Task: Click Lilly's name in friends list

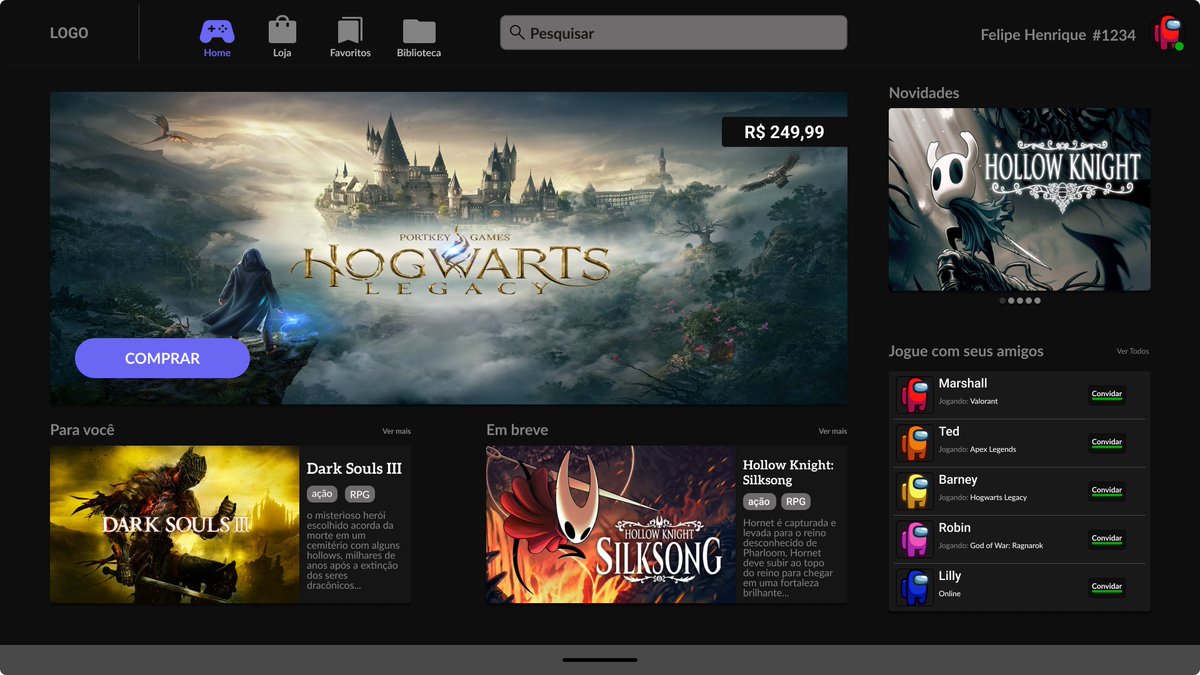Action: pyautogui.click(x=950, y=576)
